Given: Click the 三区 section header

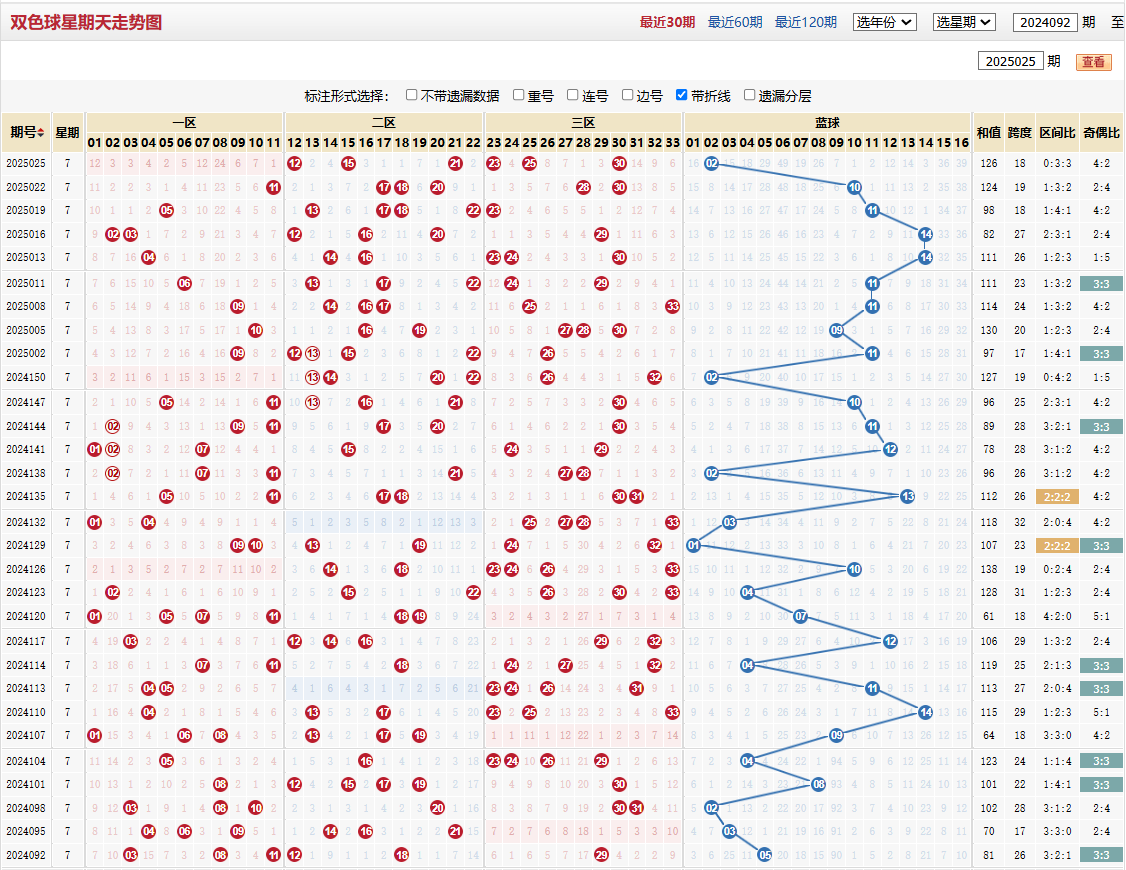Looking at the screenshot, I should click(583, 123).
